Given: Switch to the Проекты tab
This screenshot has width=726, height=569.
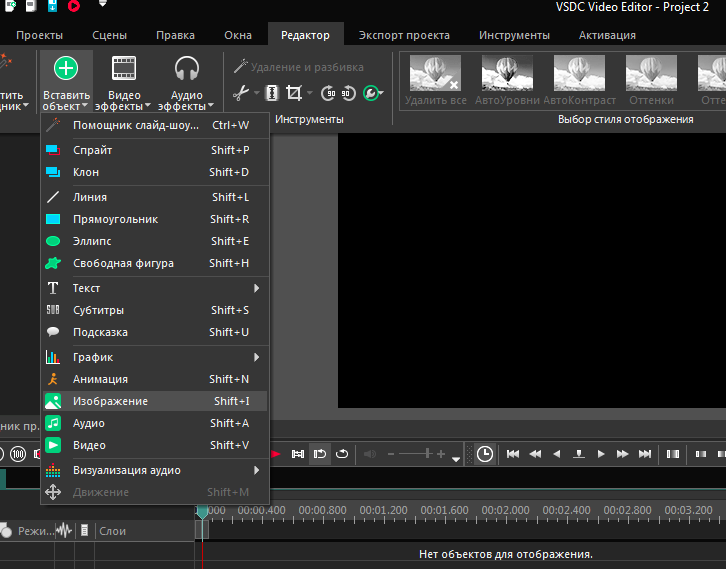Looking at the screenshot, I should (39, 35).
